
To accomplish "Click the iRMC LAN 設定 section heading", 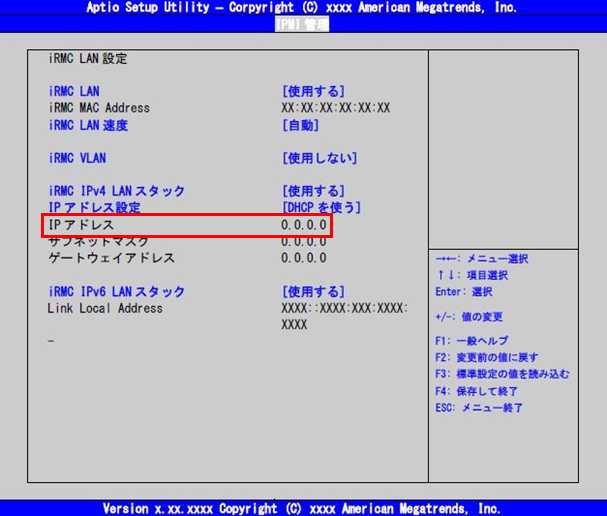I will pos(88,59).
